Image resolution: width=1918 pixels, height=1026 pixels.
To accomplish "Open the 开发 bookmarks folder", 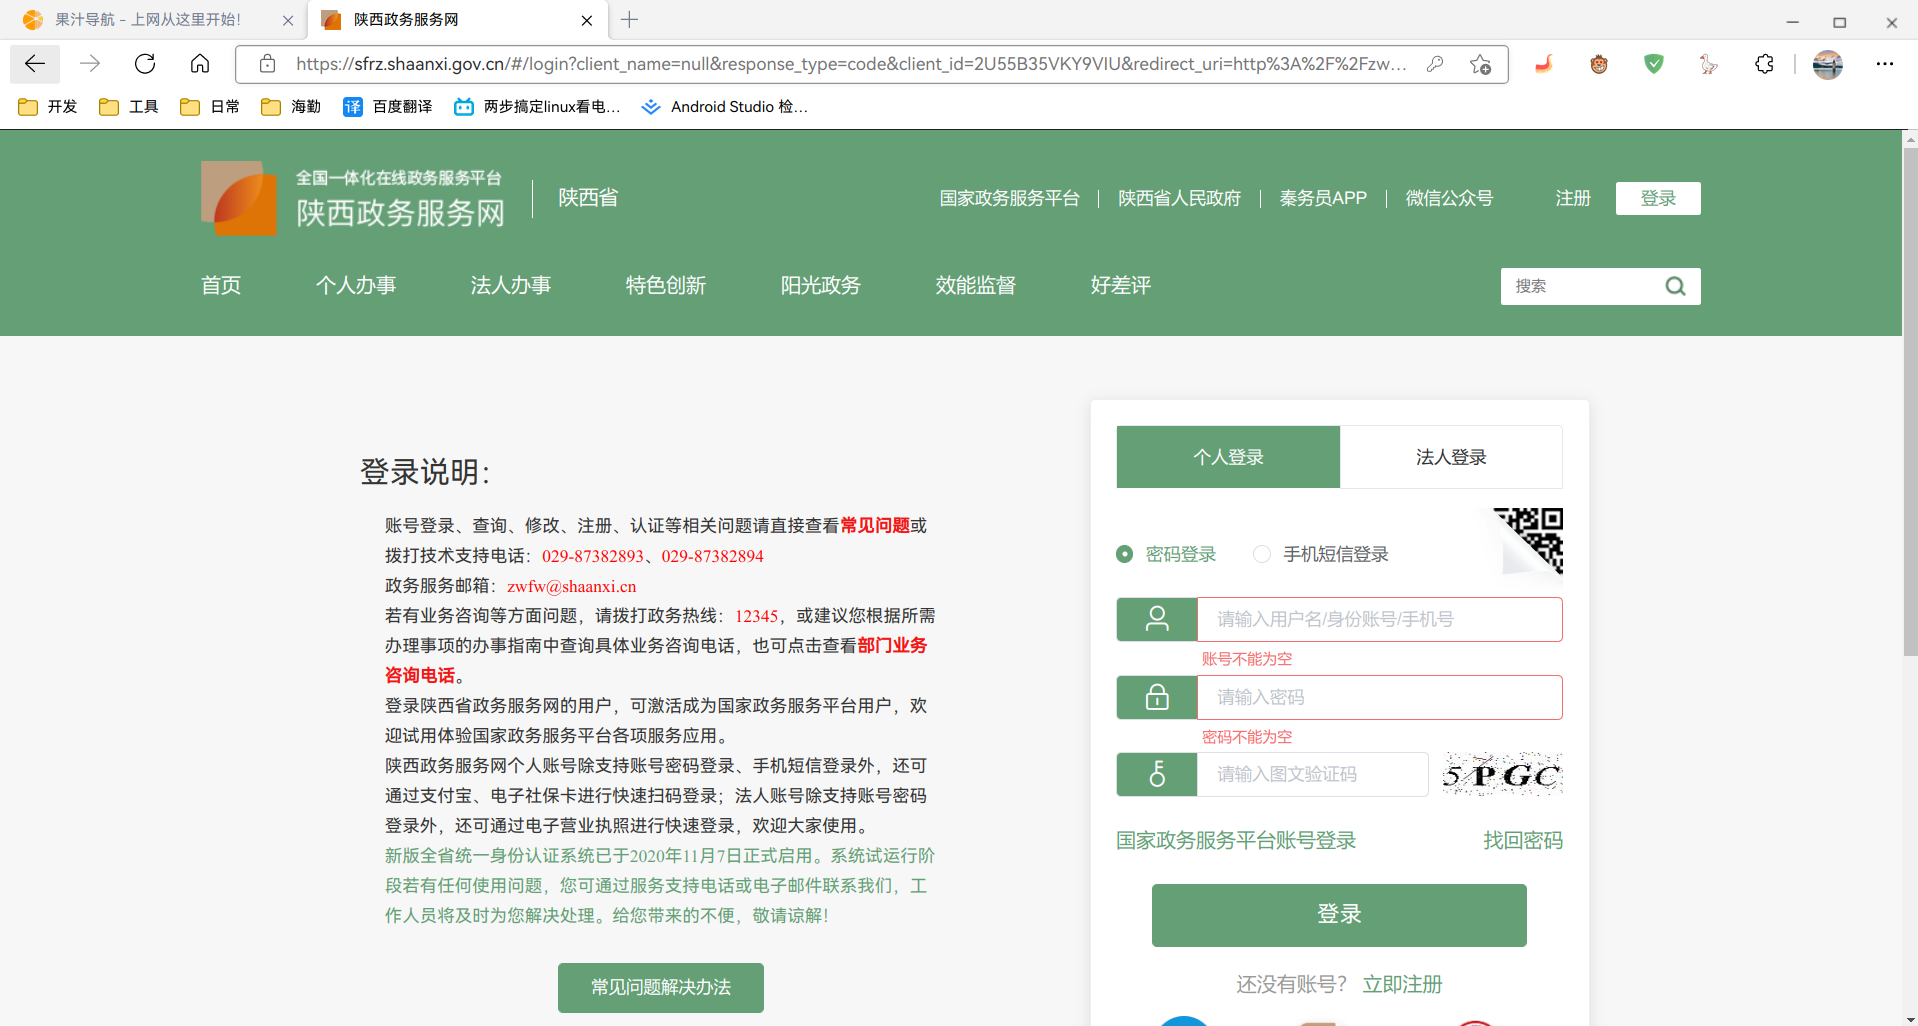I will [x=47, y=106].
